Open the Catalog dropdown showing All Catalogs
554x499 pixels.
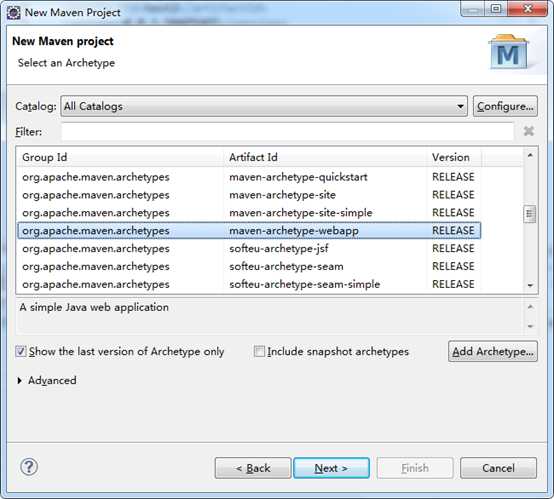[264, 106]
